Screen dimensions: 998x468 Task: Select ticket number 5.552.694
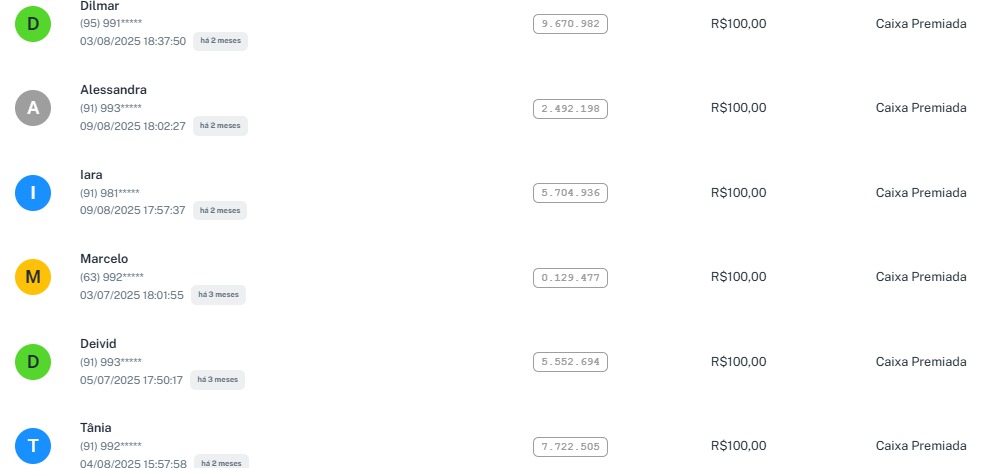click(570, 361)
